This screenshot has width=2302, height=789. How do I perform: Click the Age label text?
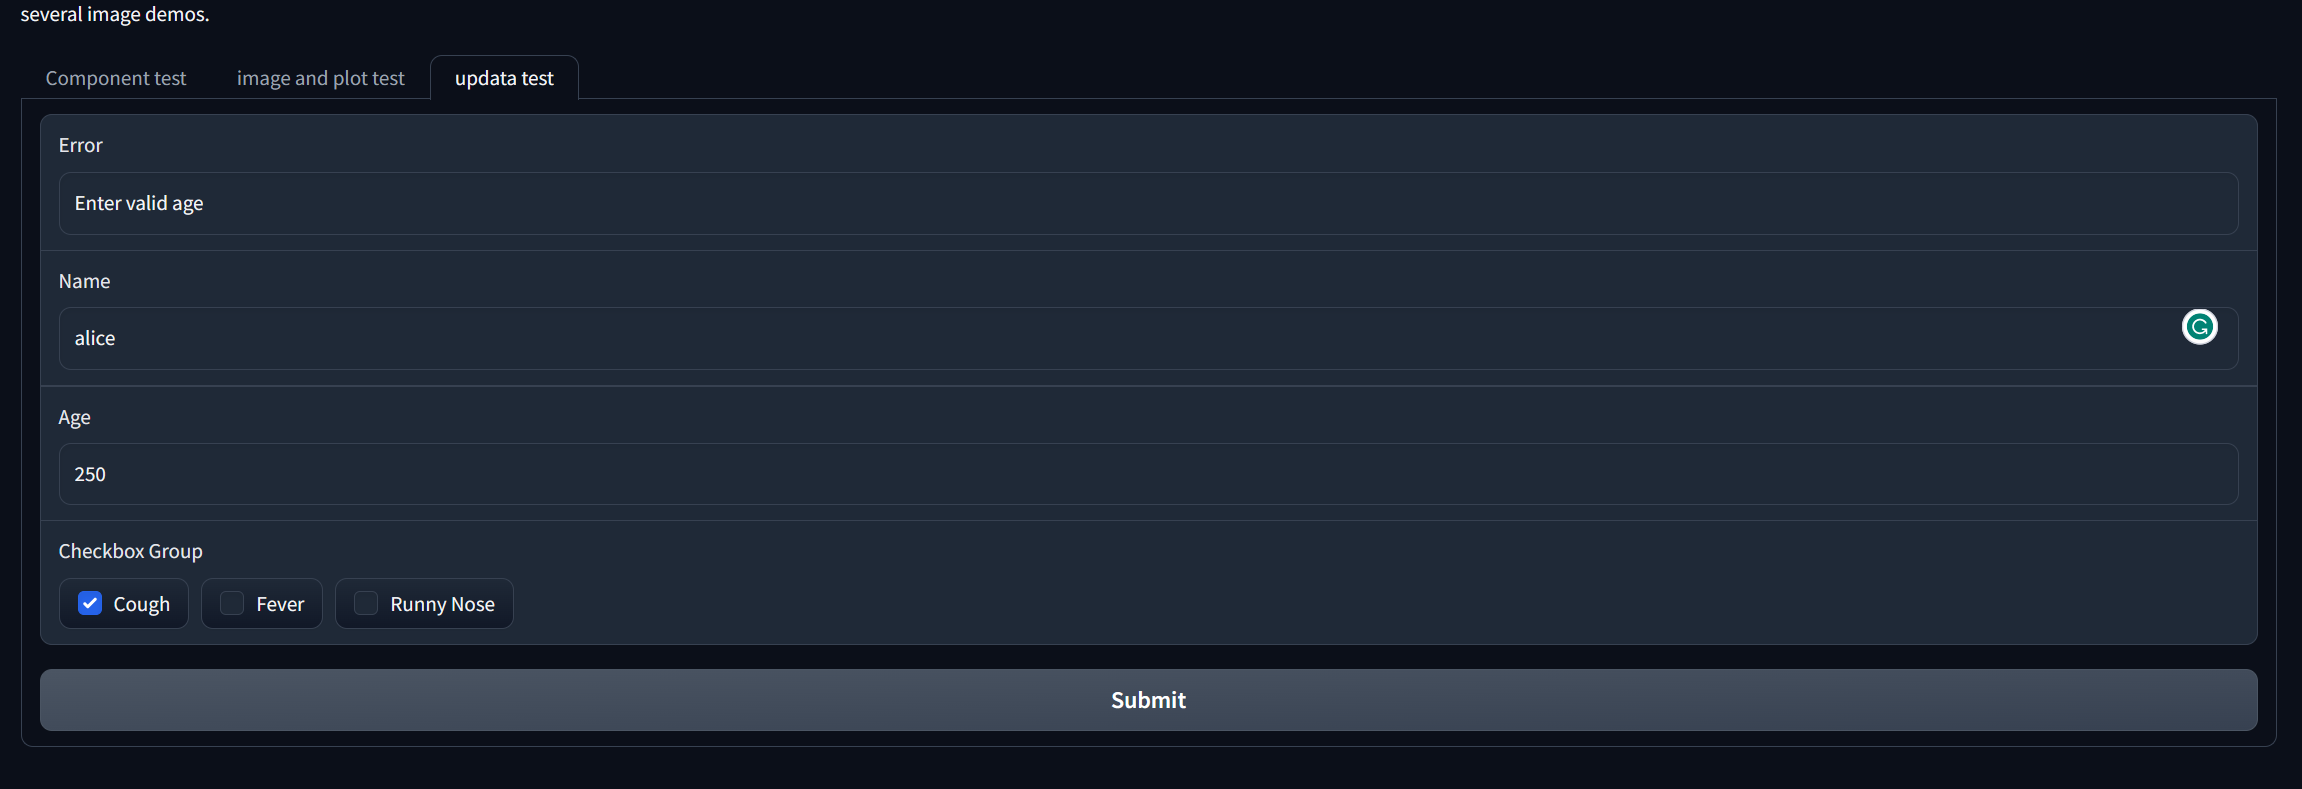[75, 418]
